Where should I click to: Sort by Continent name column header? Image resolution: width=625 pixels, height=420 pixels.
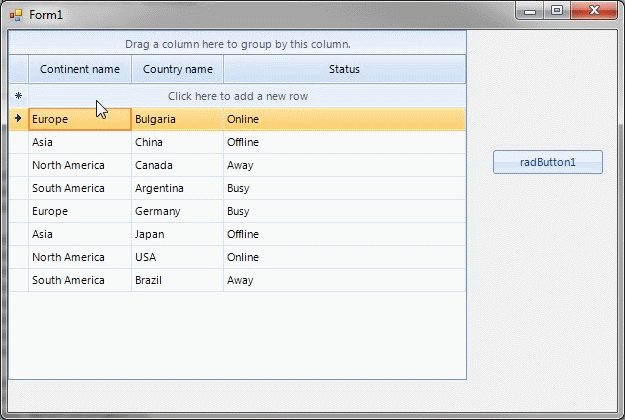(x=80, y=69)
